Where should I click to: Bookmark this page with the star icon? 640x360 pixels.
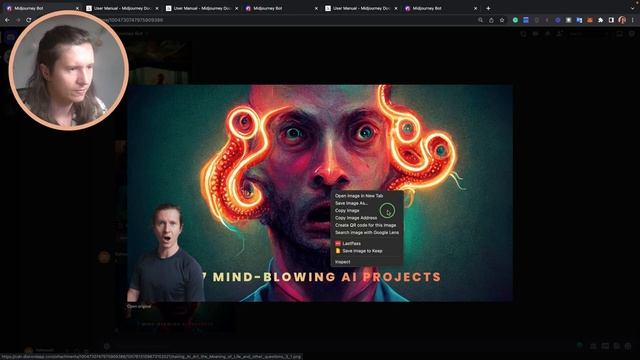(x=502, y=20)
